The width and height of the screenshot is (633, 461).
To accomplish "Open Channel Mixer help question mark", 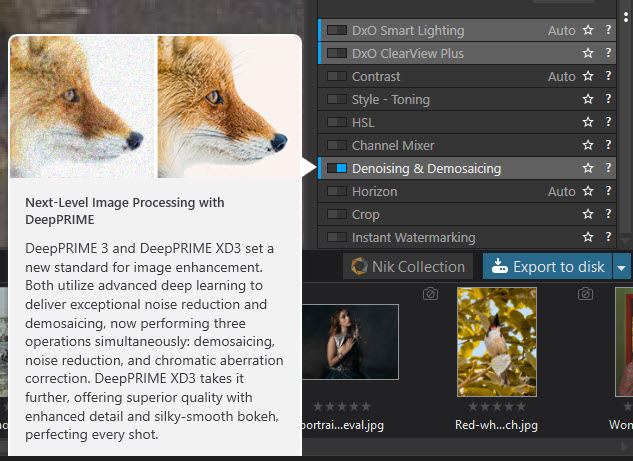I will click(x=608, y=145).
